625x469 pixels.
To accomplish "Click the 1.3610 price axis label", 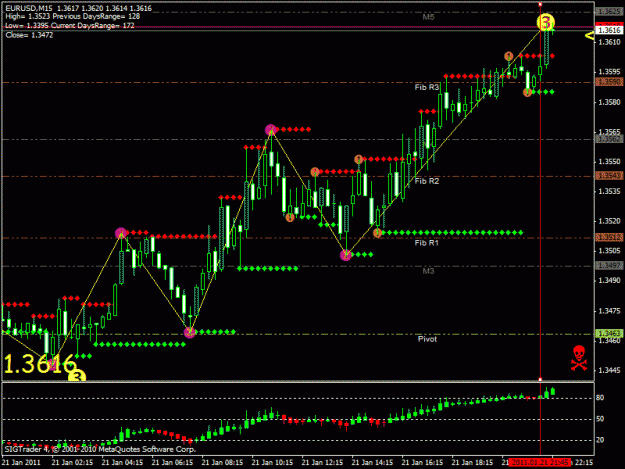I will [609, 42].
